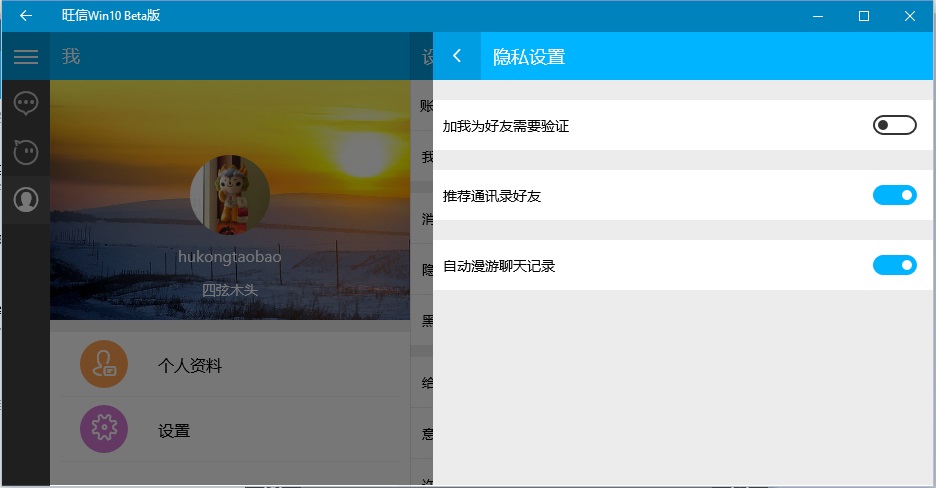This screenshot has height=488, width=936.
Task: Click the title bar back arrow
Action: 26,16
